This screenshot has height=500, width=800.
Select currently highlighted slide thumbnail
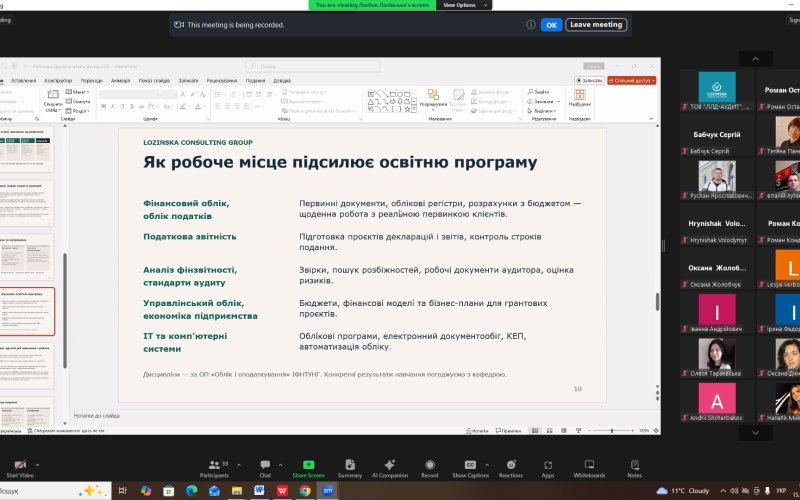pos(28,312)
